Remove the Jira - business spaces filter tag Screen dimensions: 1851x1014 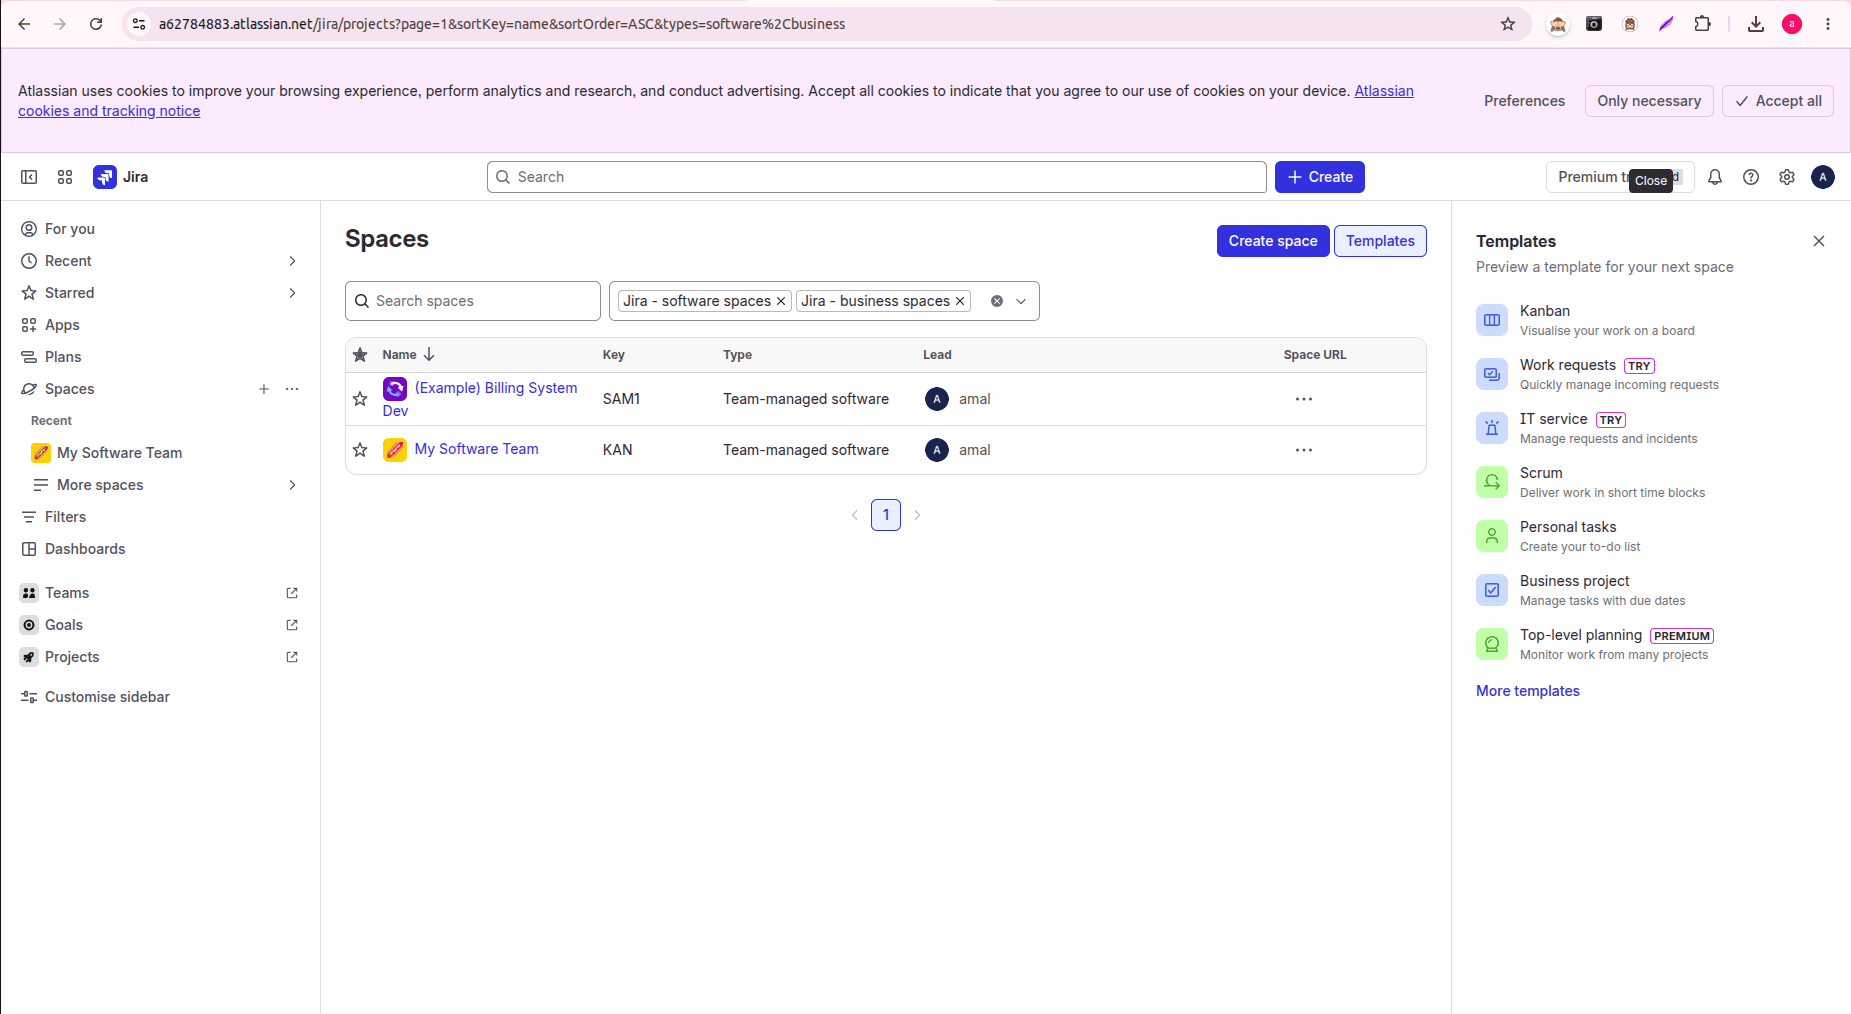pyautogui.click(x=960, y=301)
